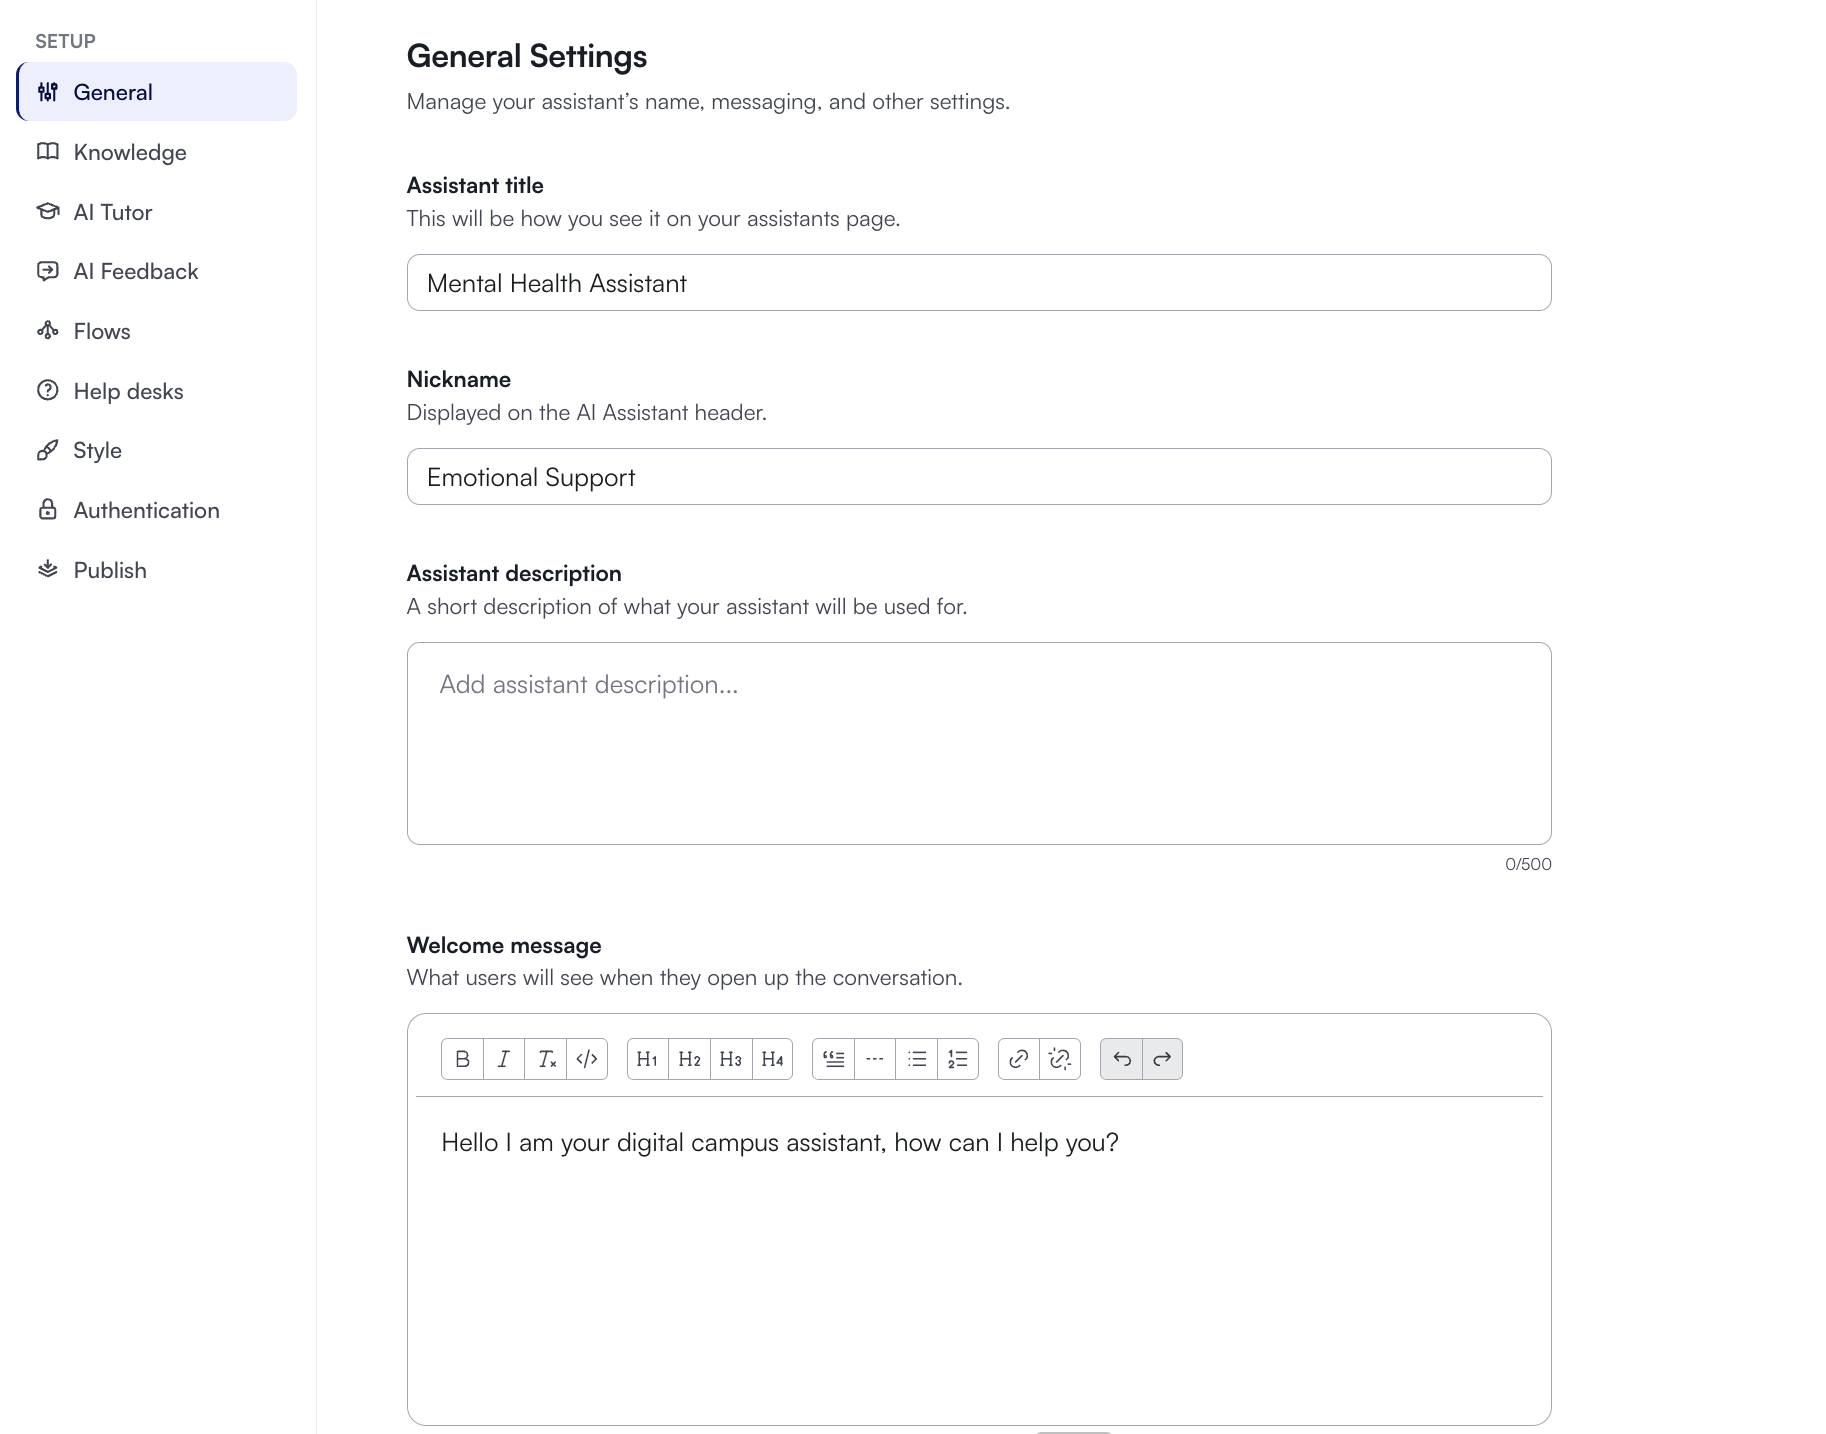Apply Heading 1 style
The width and height of the screenshot is (1826, 1434).
coord(648,1059)
